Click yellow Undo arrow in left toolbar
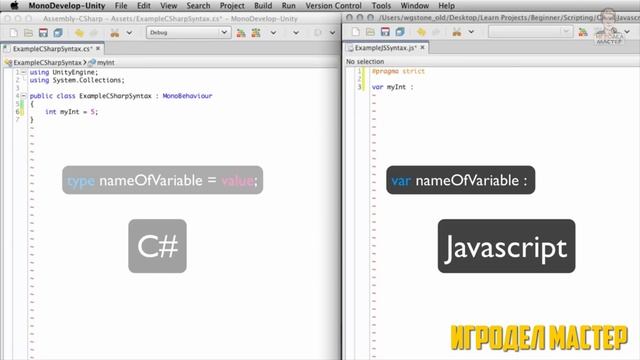Image resolution: width=640 pixels, height=360 pixels. (79, 33)
